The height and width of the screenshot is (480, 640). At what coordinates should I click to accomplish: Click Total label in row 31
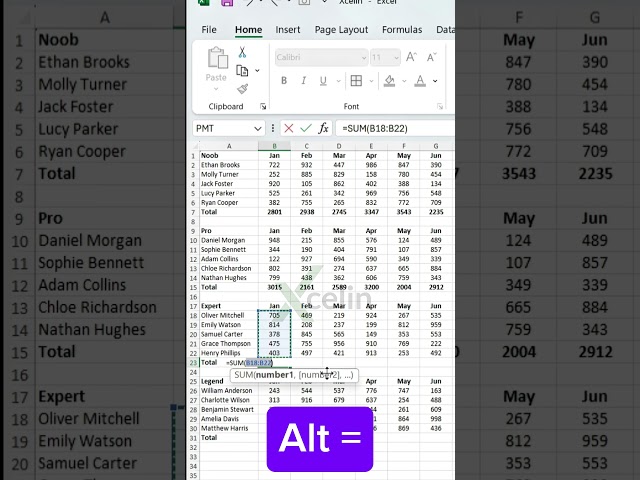(229, 438)
